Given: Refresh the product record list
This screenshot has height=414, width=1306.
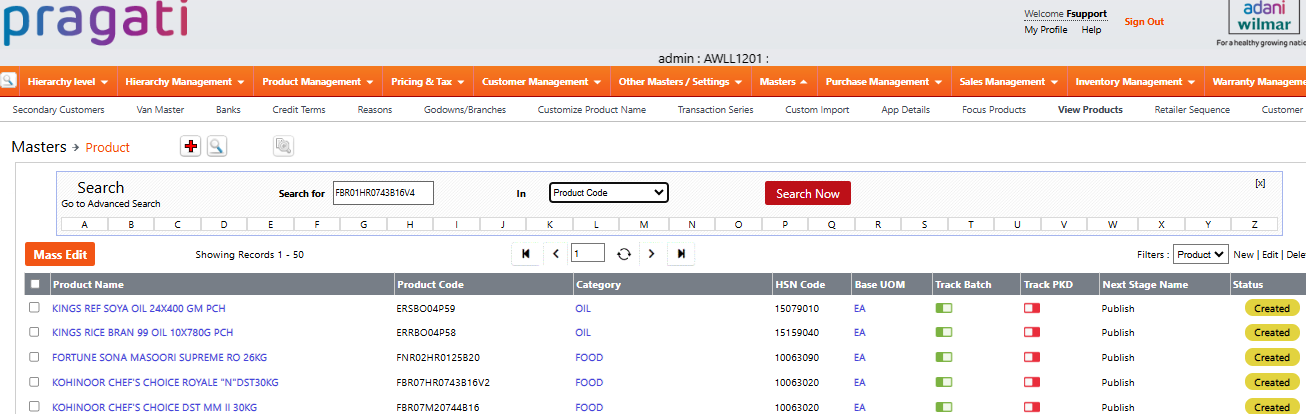Looking at the screenshot, I should (623, 254).
